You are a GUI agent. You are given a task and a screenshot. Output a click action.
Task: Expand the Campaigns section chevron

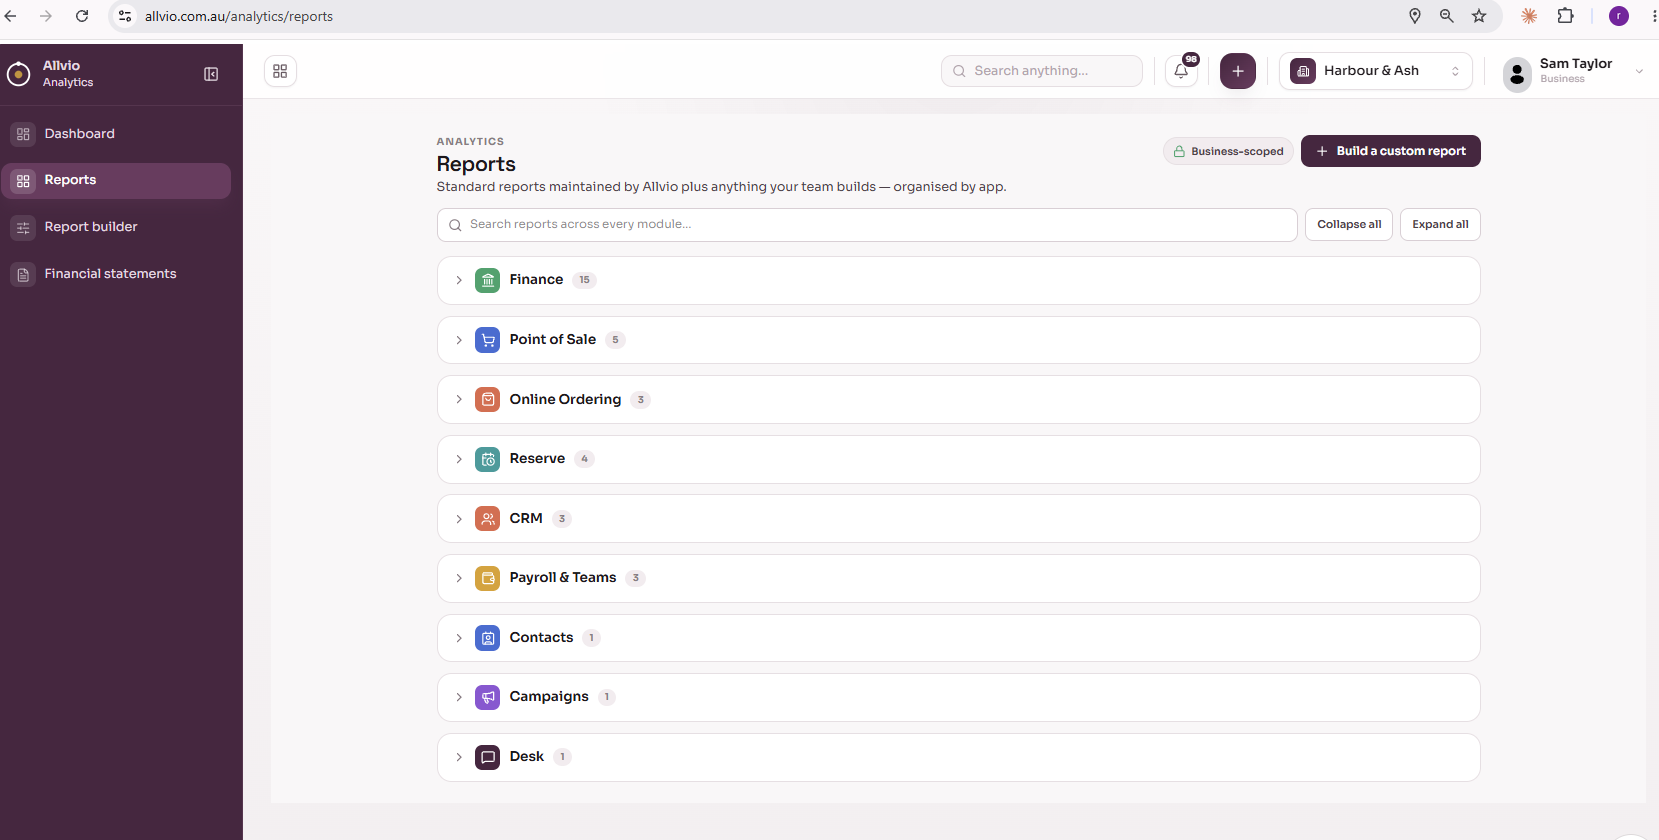[x=459, y=697]
